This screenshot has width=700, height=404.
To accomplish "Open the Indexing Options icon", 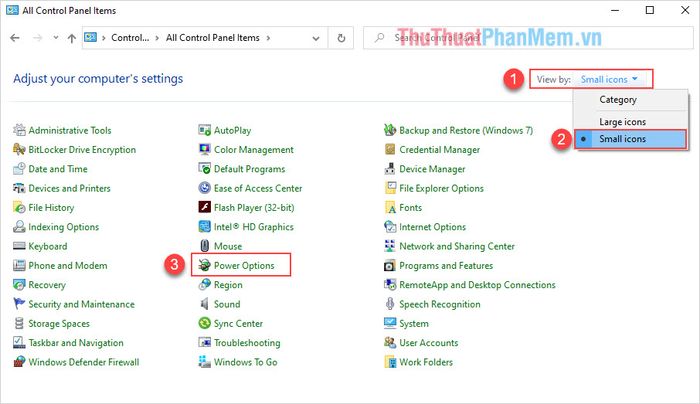I will click(19, 226).
